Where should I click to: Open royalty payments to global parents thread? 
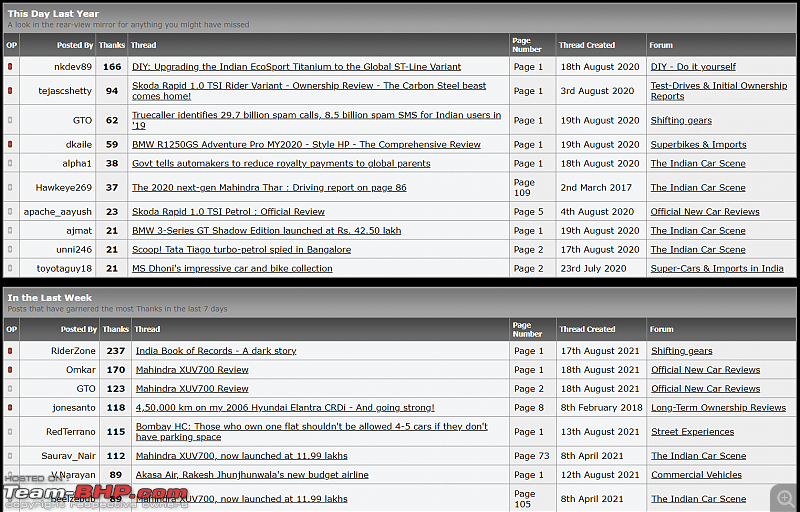[281, 163]
